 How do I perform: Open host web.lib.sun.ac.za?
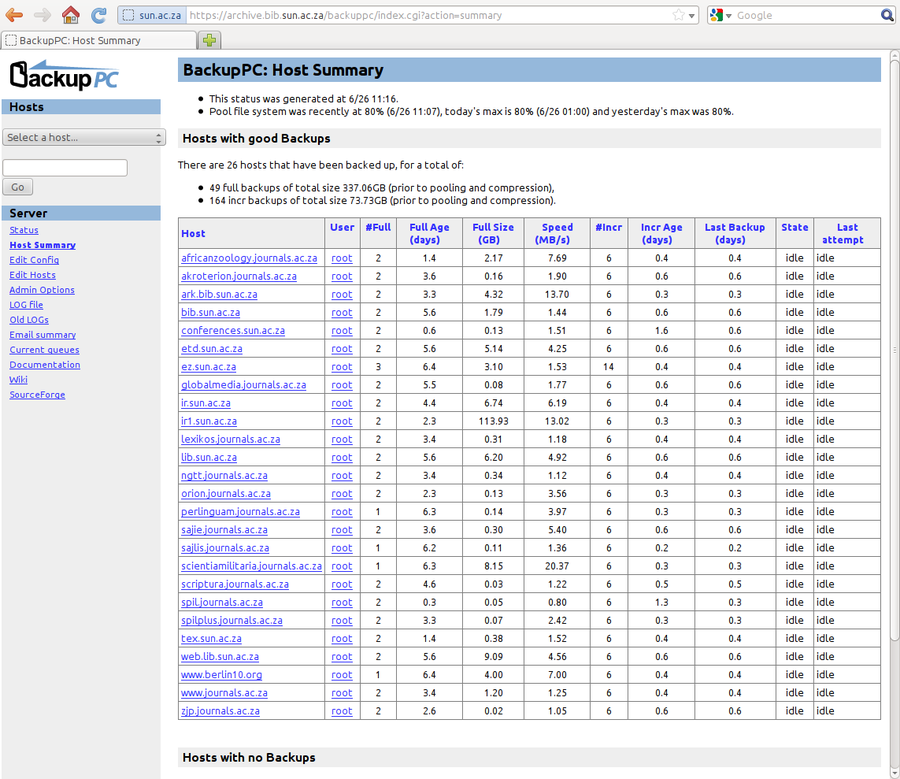click(x=220, y=657)
